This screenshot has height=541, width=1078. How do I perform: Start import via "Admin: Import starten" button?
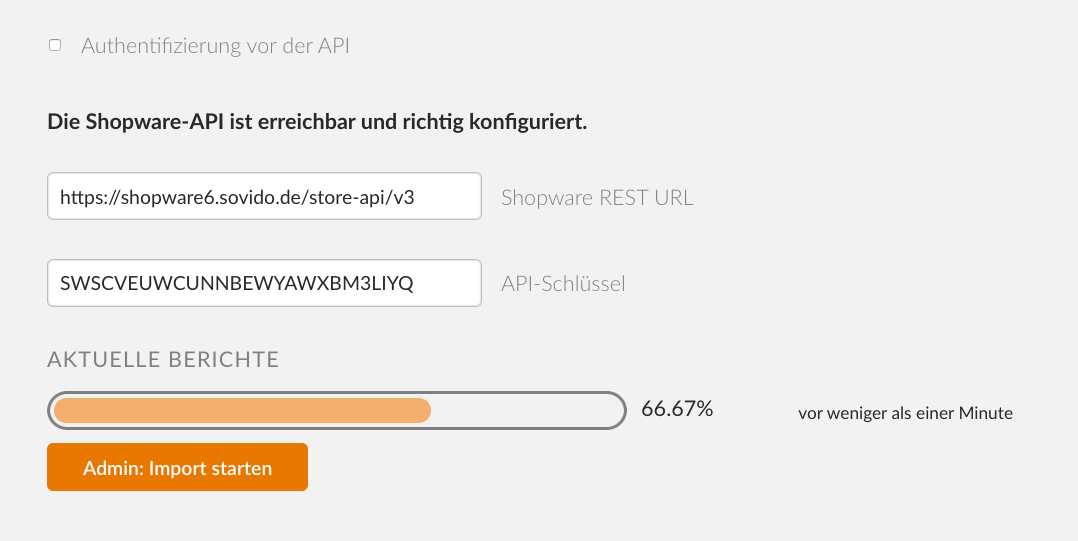(177, 467)
